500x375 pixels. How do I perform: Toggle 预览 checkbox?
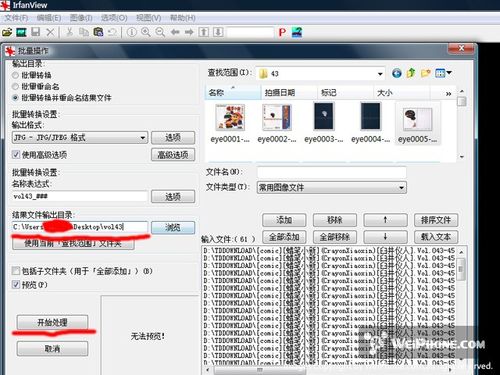pyautogui.click(x=16, y=285)
